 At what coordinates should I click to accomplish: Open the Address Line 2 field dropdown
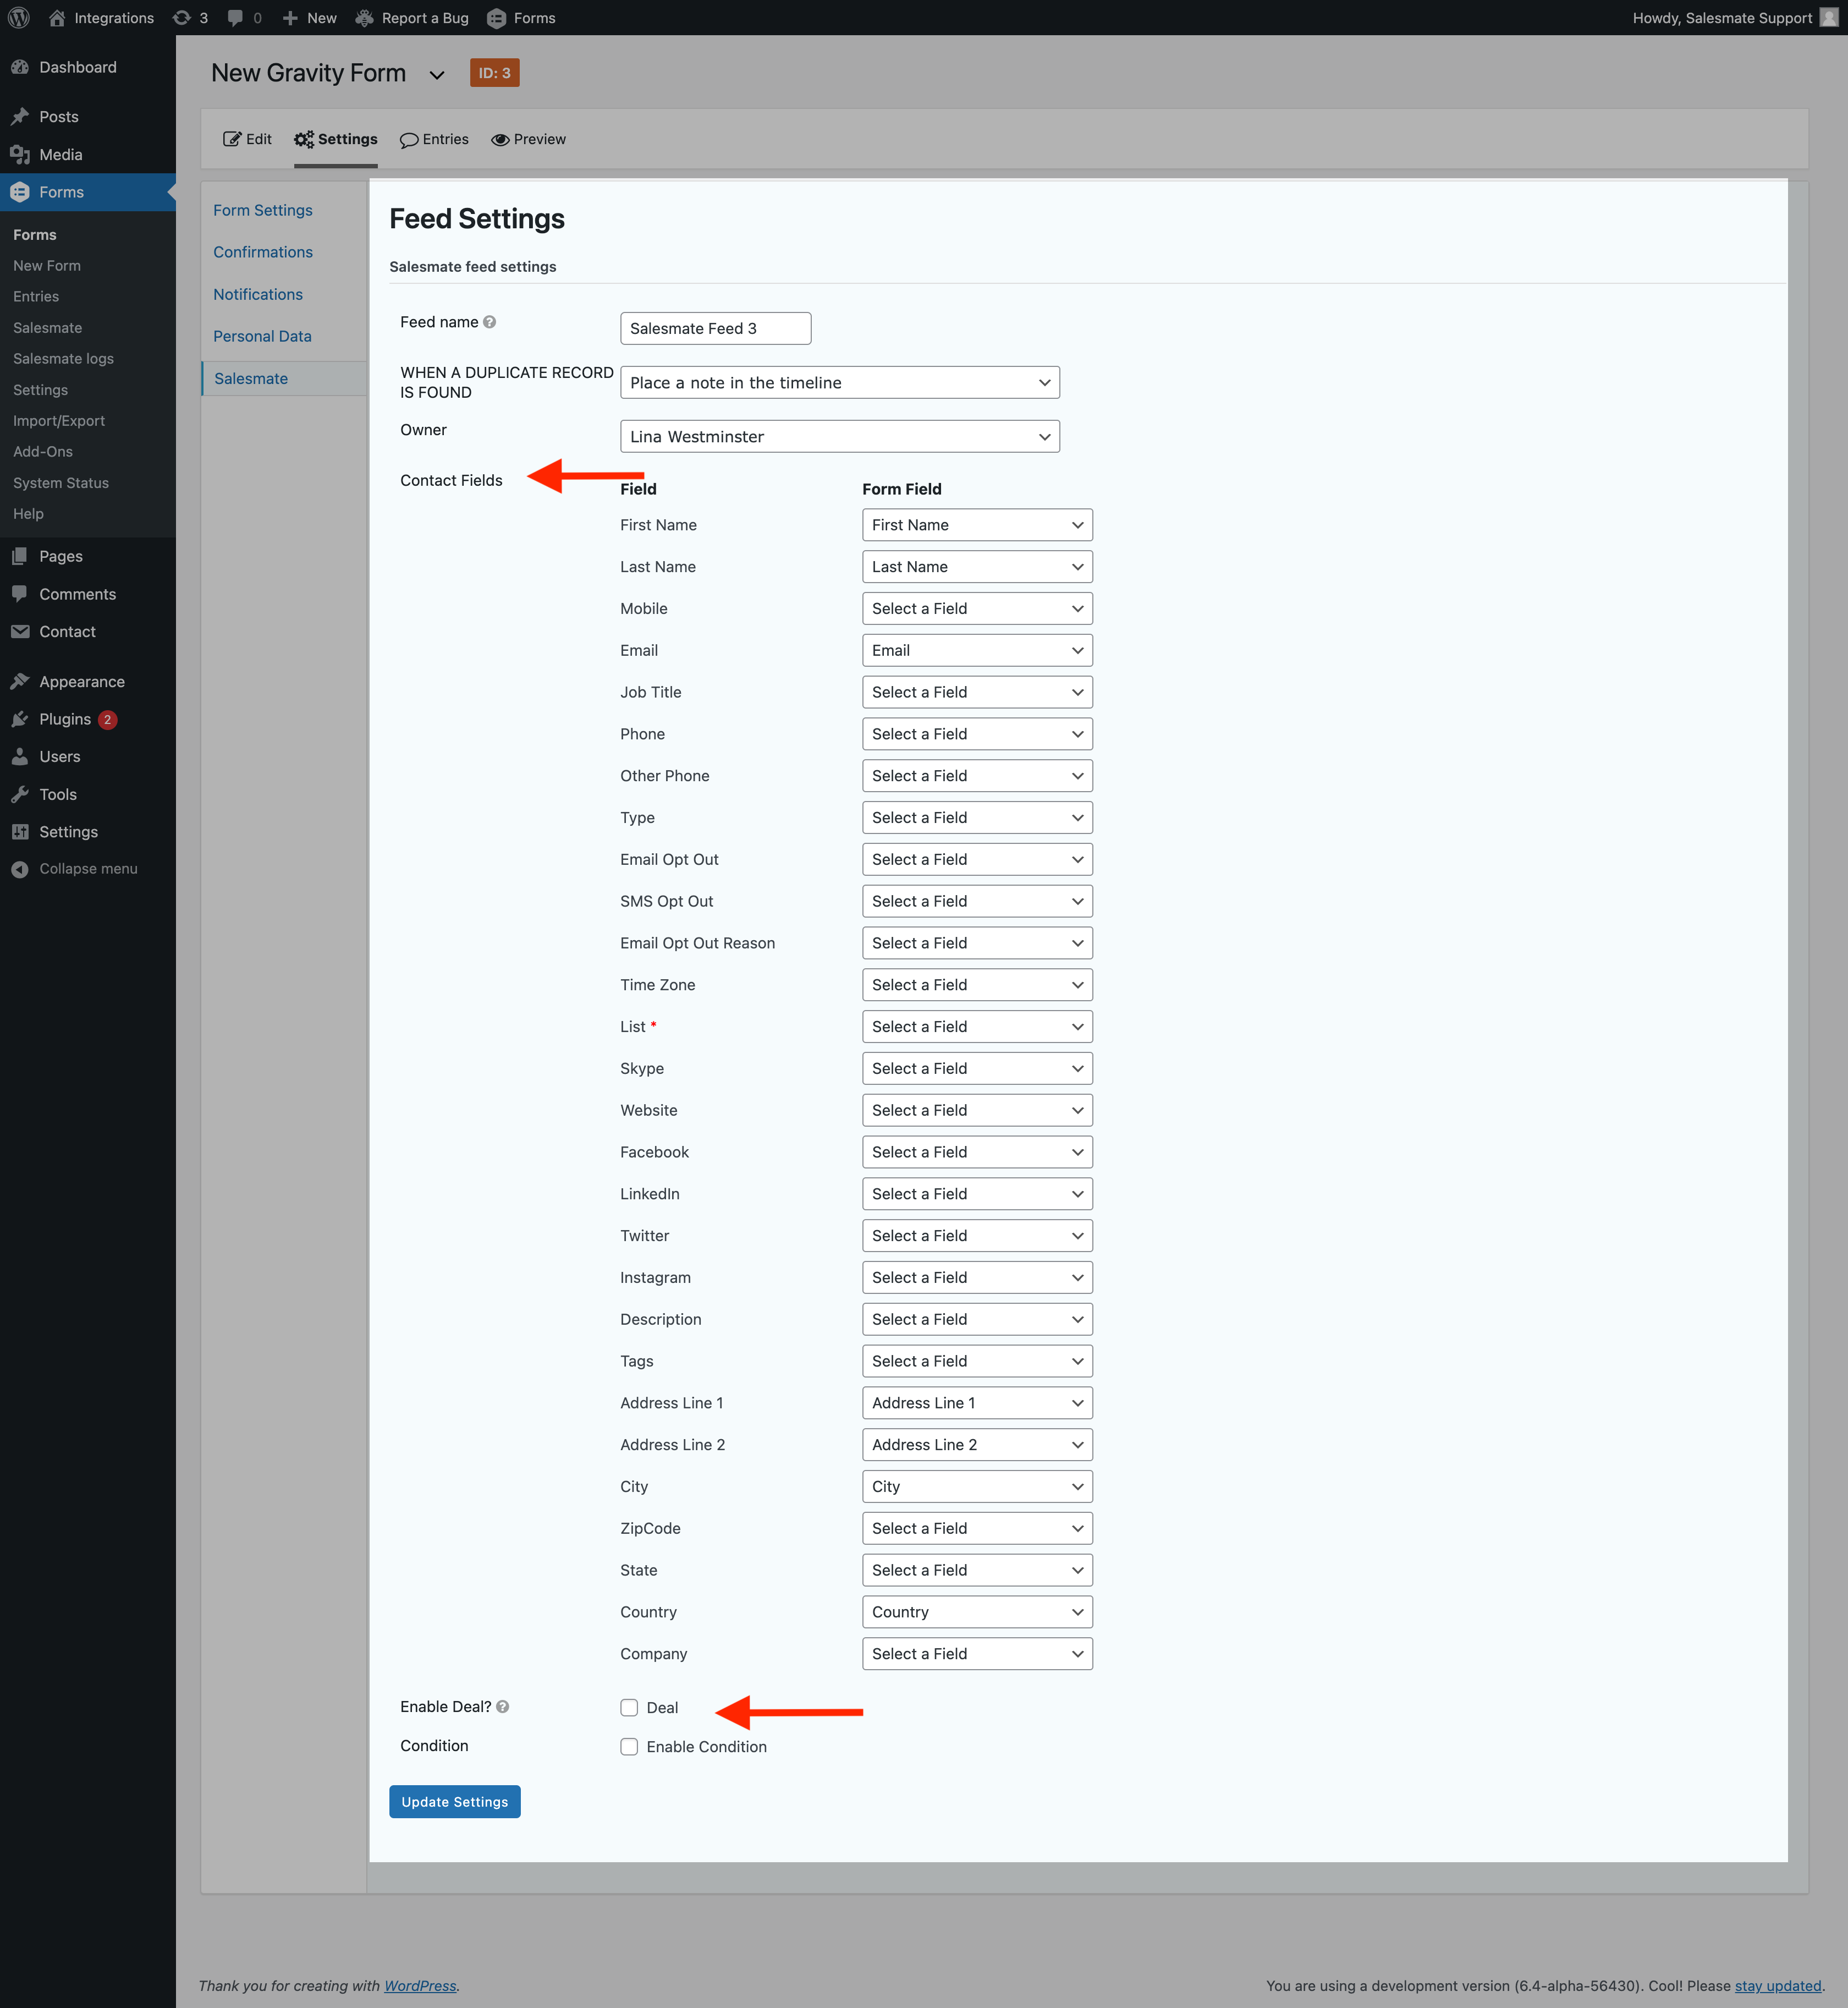pyautogui.click(x=977, y=1444)
